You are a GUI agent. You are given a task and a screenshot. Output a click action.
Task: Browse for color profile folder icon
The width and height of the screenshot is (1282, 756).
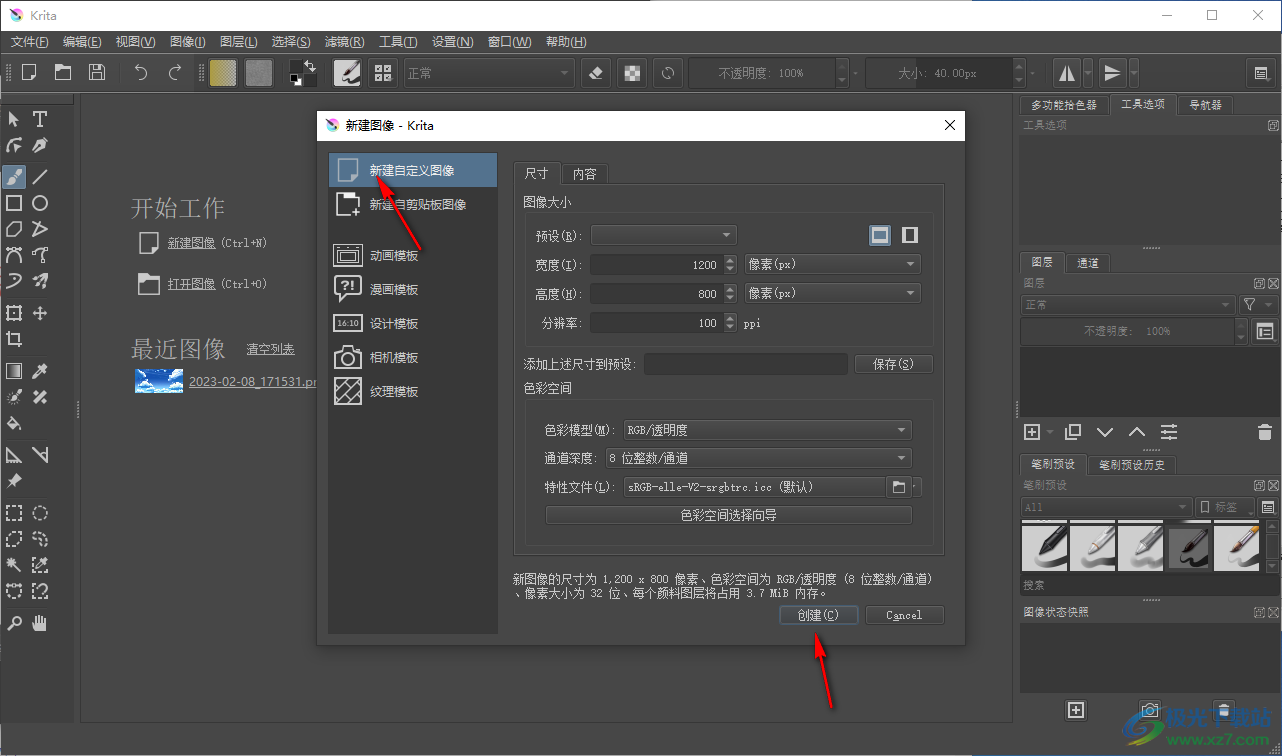[x=898, y=487]
